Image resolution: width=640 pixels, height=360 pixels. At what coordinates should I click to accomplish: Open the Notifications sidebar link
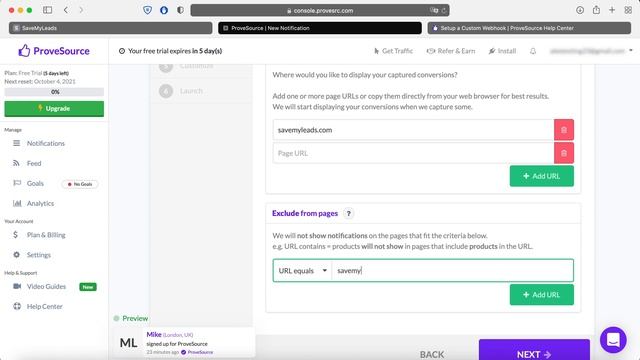click(46, 143)
